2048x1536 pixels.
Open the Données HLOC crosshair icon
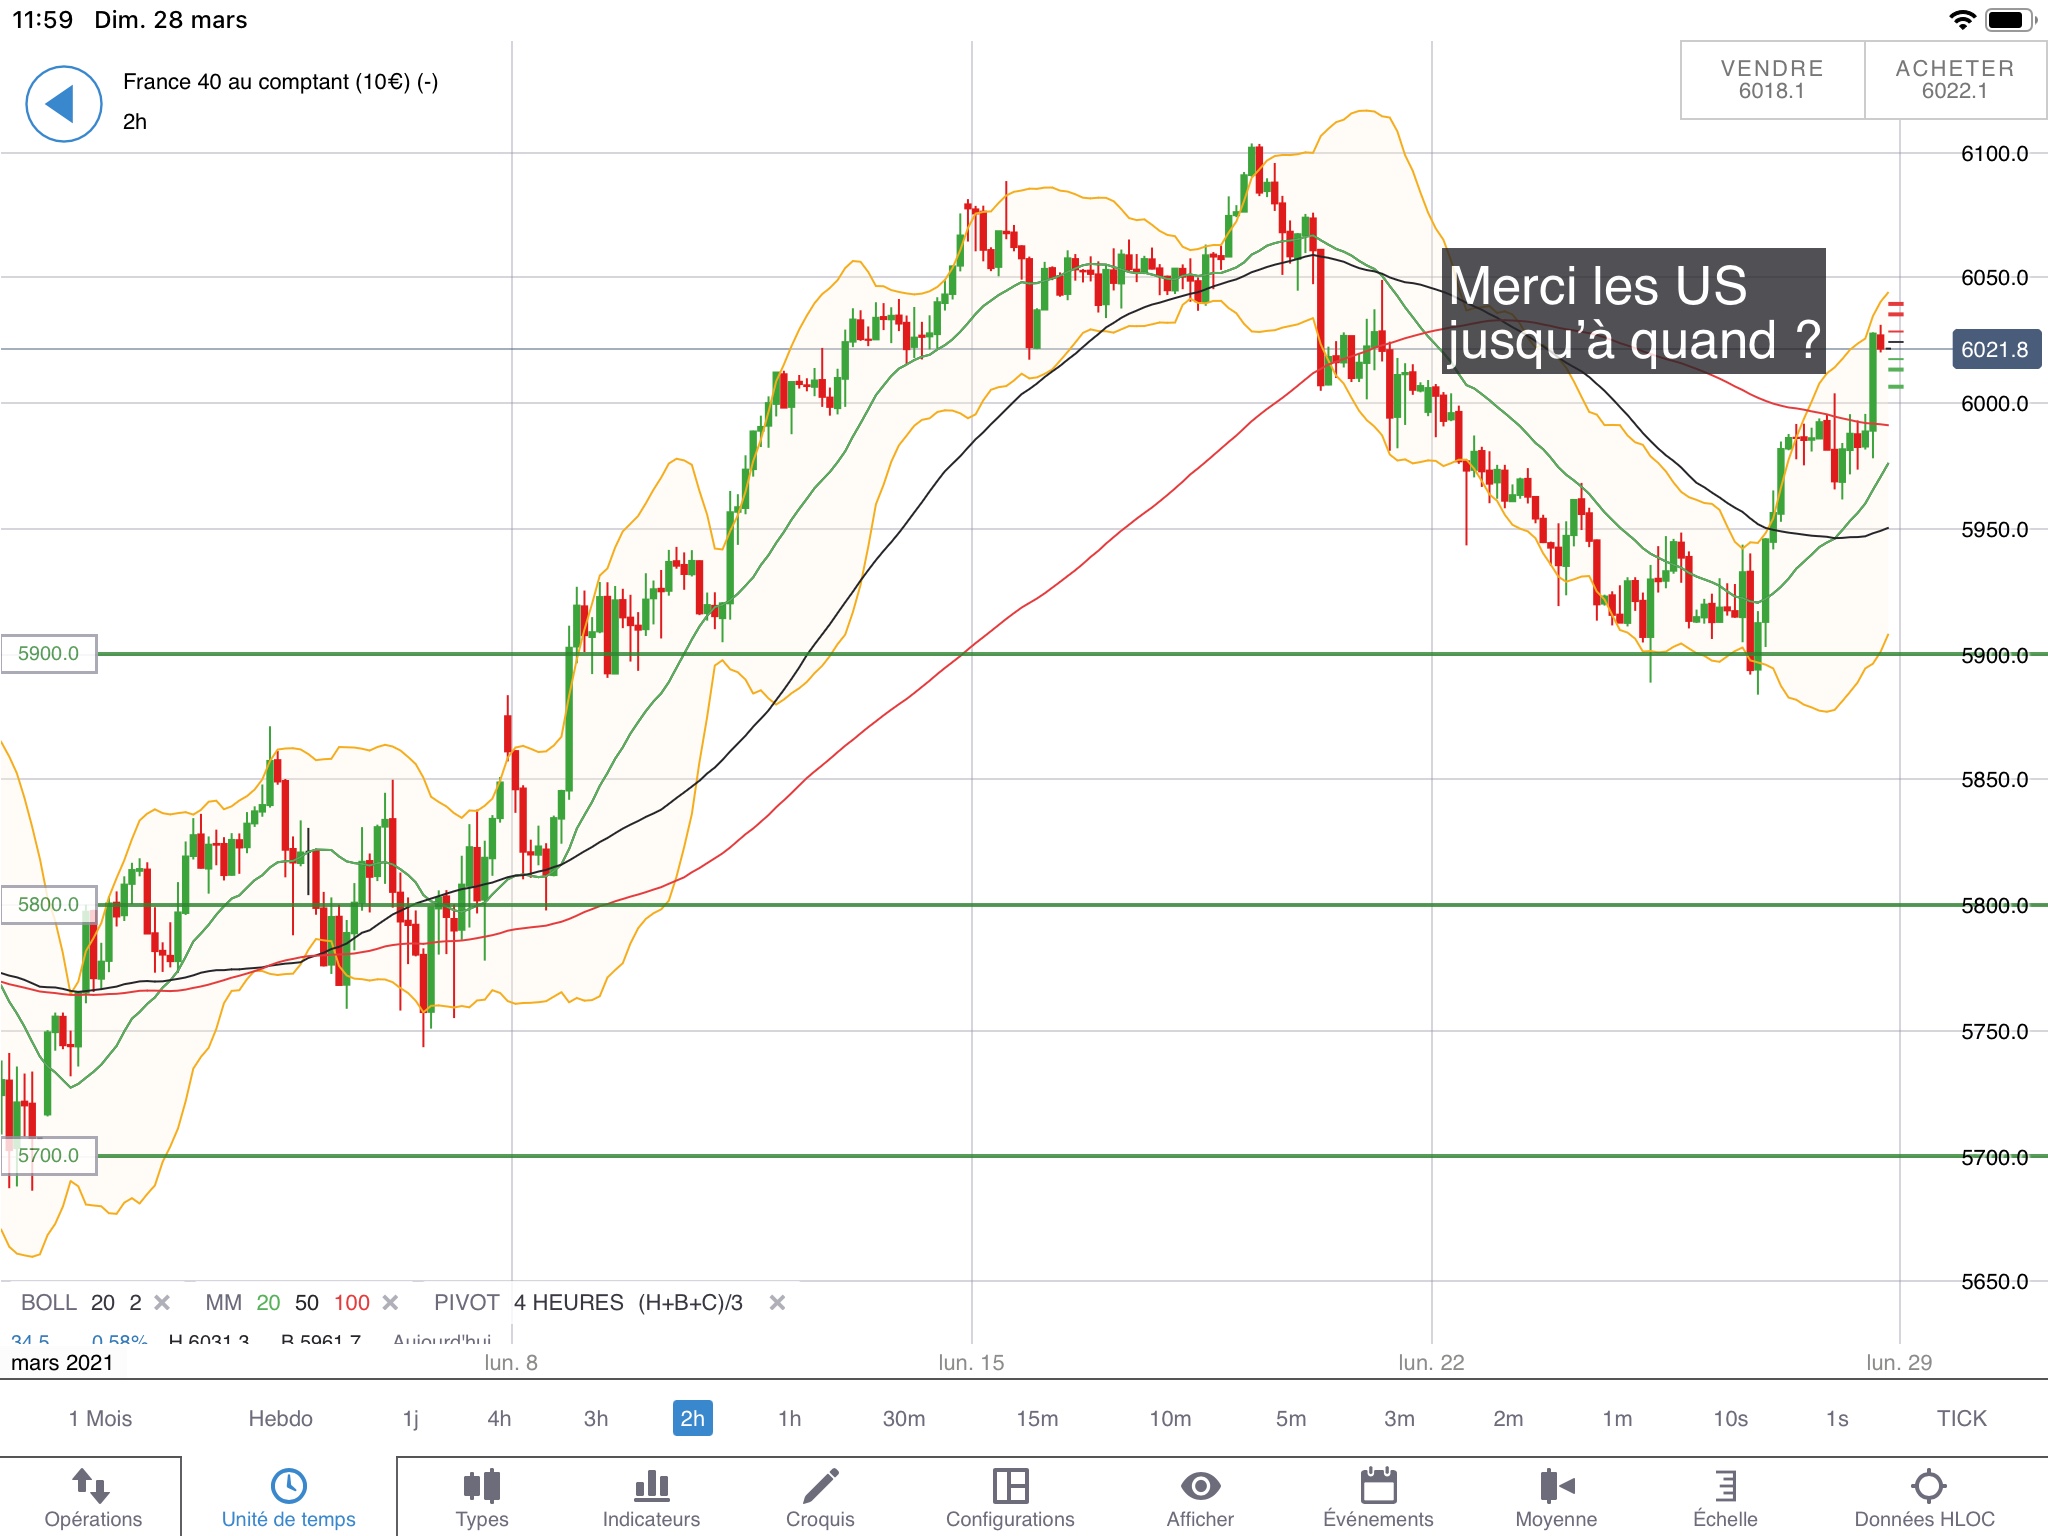(1927, 1487)
